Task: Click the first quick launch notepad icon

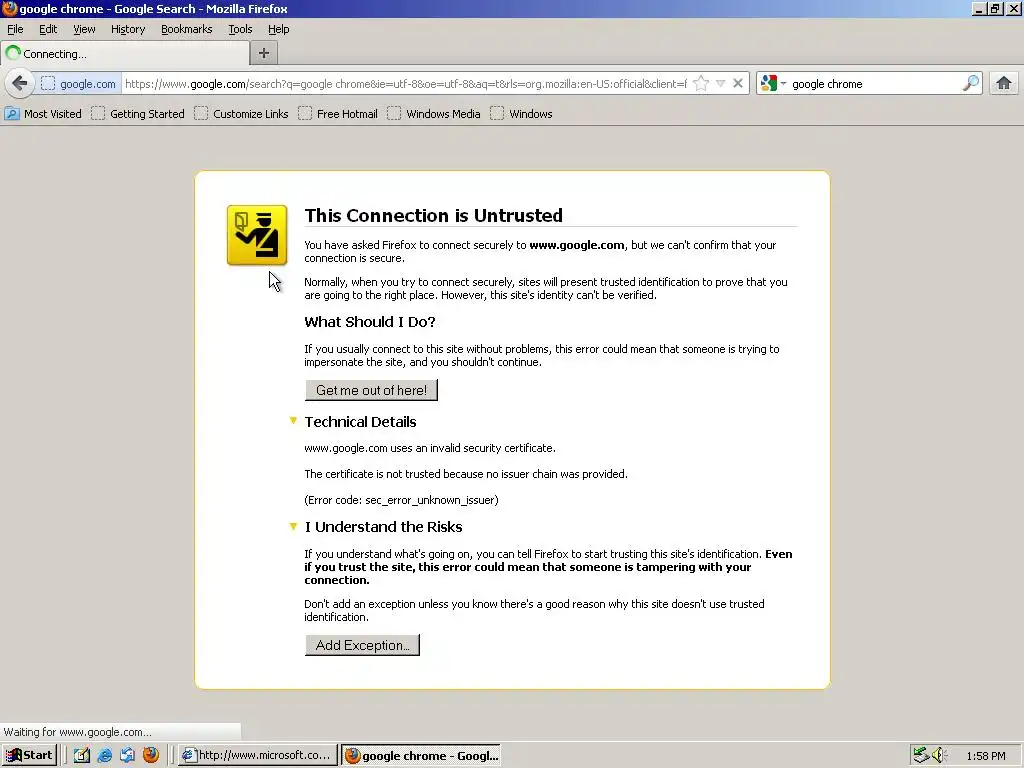Action: pos(82,755)
